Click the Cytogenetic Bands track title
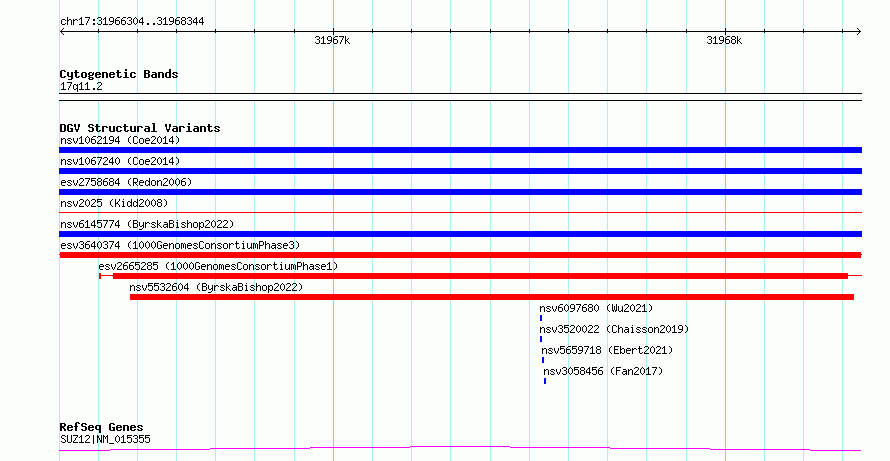 tap(119, 74)
